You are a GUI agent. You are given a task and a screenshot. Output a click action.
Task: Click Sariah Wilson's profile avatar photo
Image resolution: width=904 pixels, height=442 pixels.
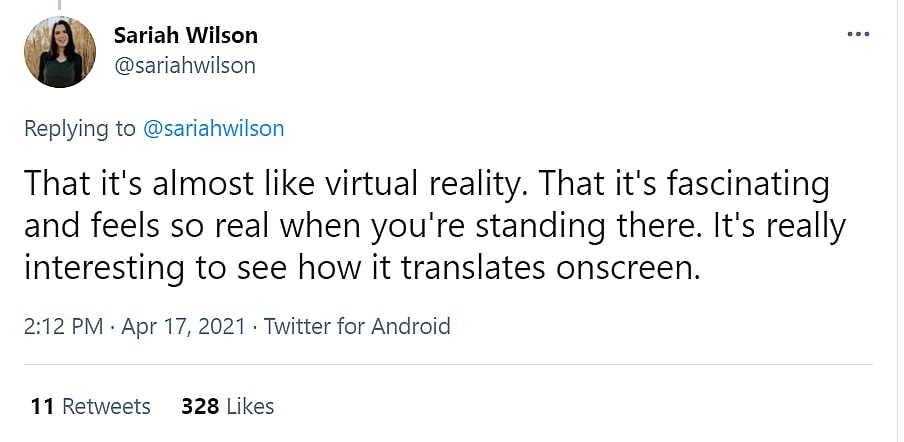[x=60, y=51]
